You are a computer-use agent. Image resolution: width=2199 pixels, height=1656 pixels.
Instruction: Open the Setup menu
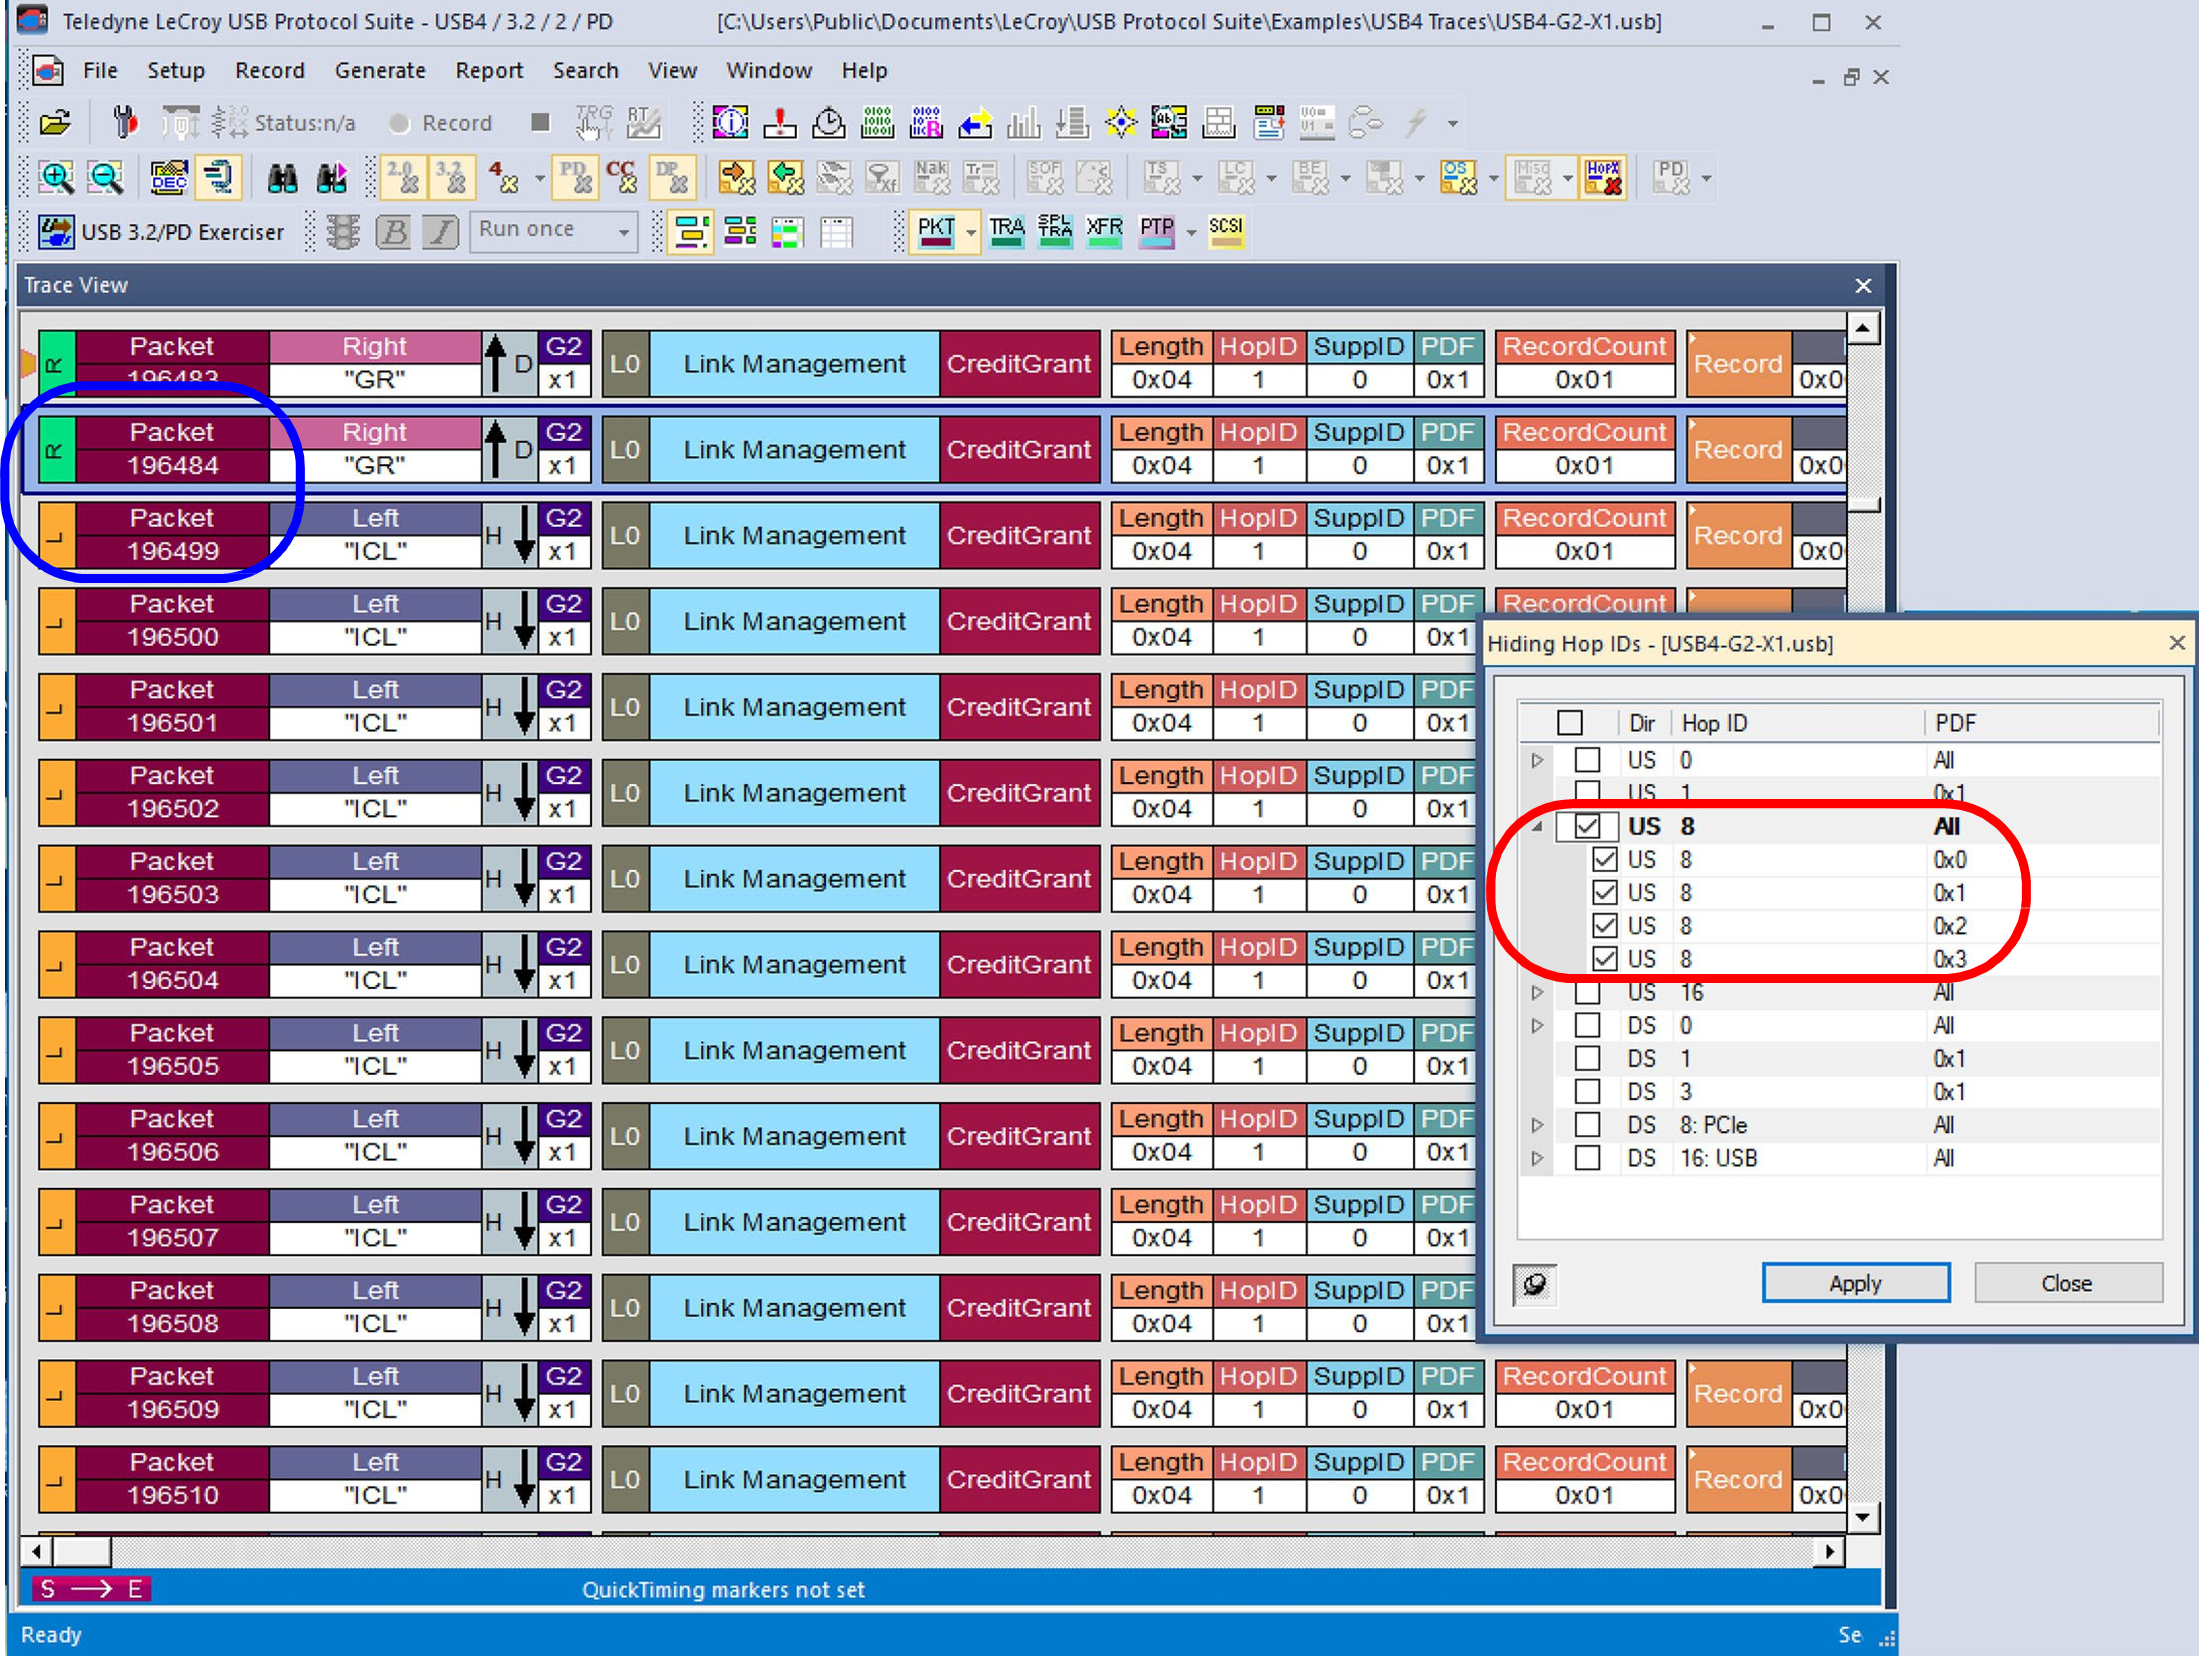tap(176, 70)
